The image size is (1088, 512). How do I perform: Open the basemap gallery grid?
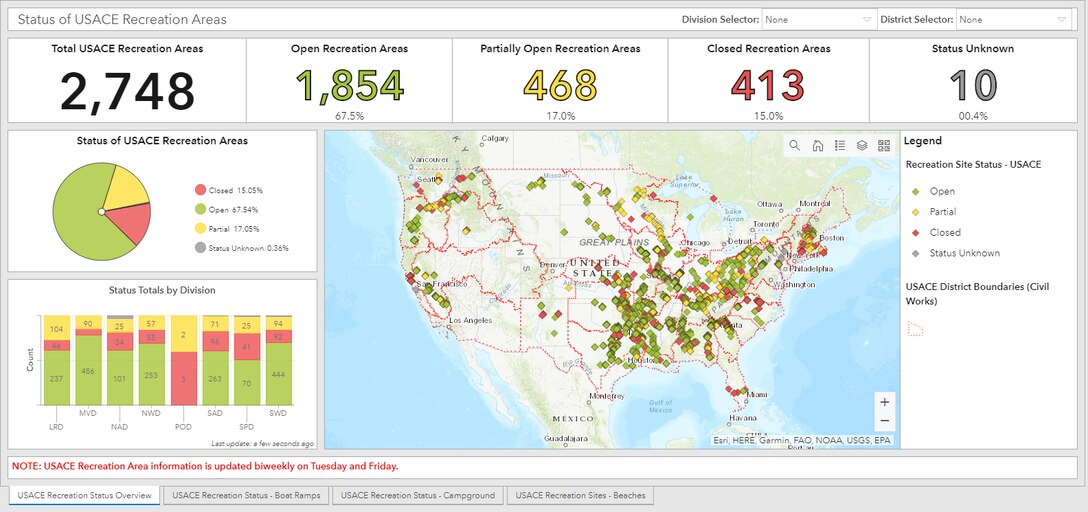point(883,146)
